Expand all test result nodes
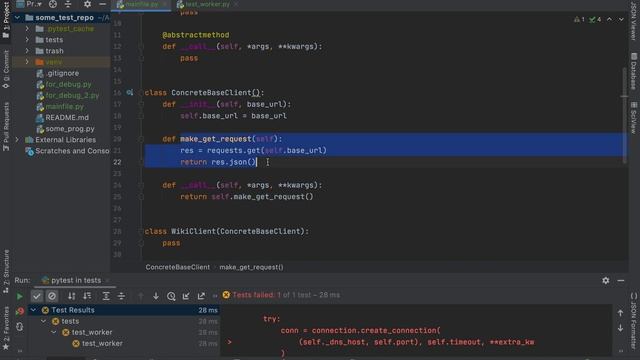640x360 pixels. click(106, 296)
